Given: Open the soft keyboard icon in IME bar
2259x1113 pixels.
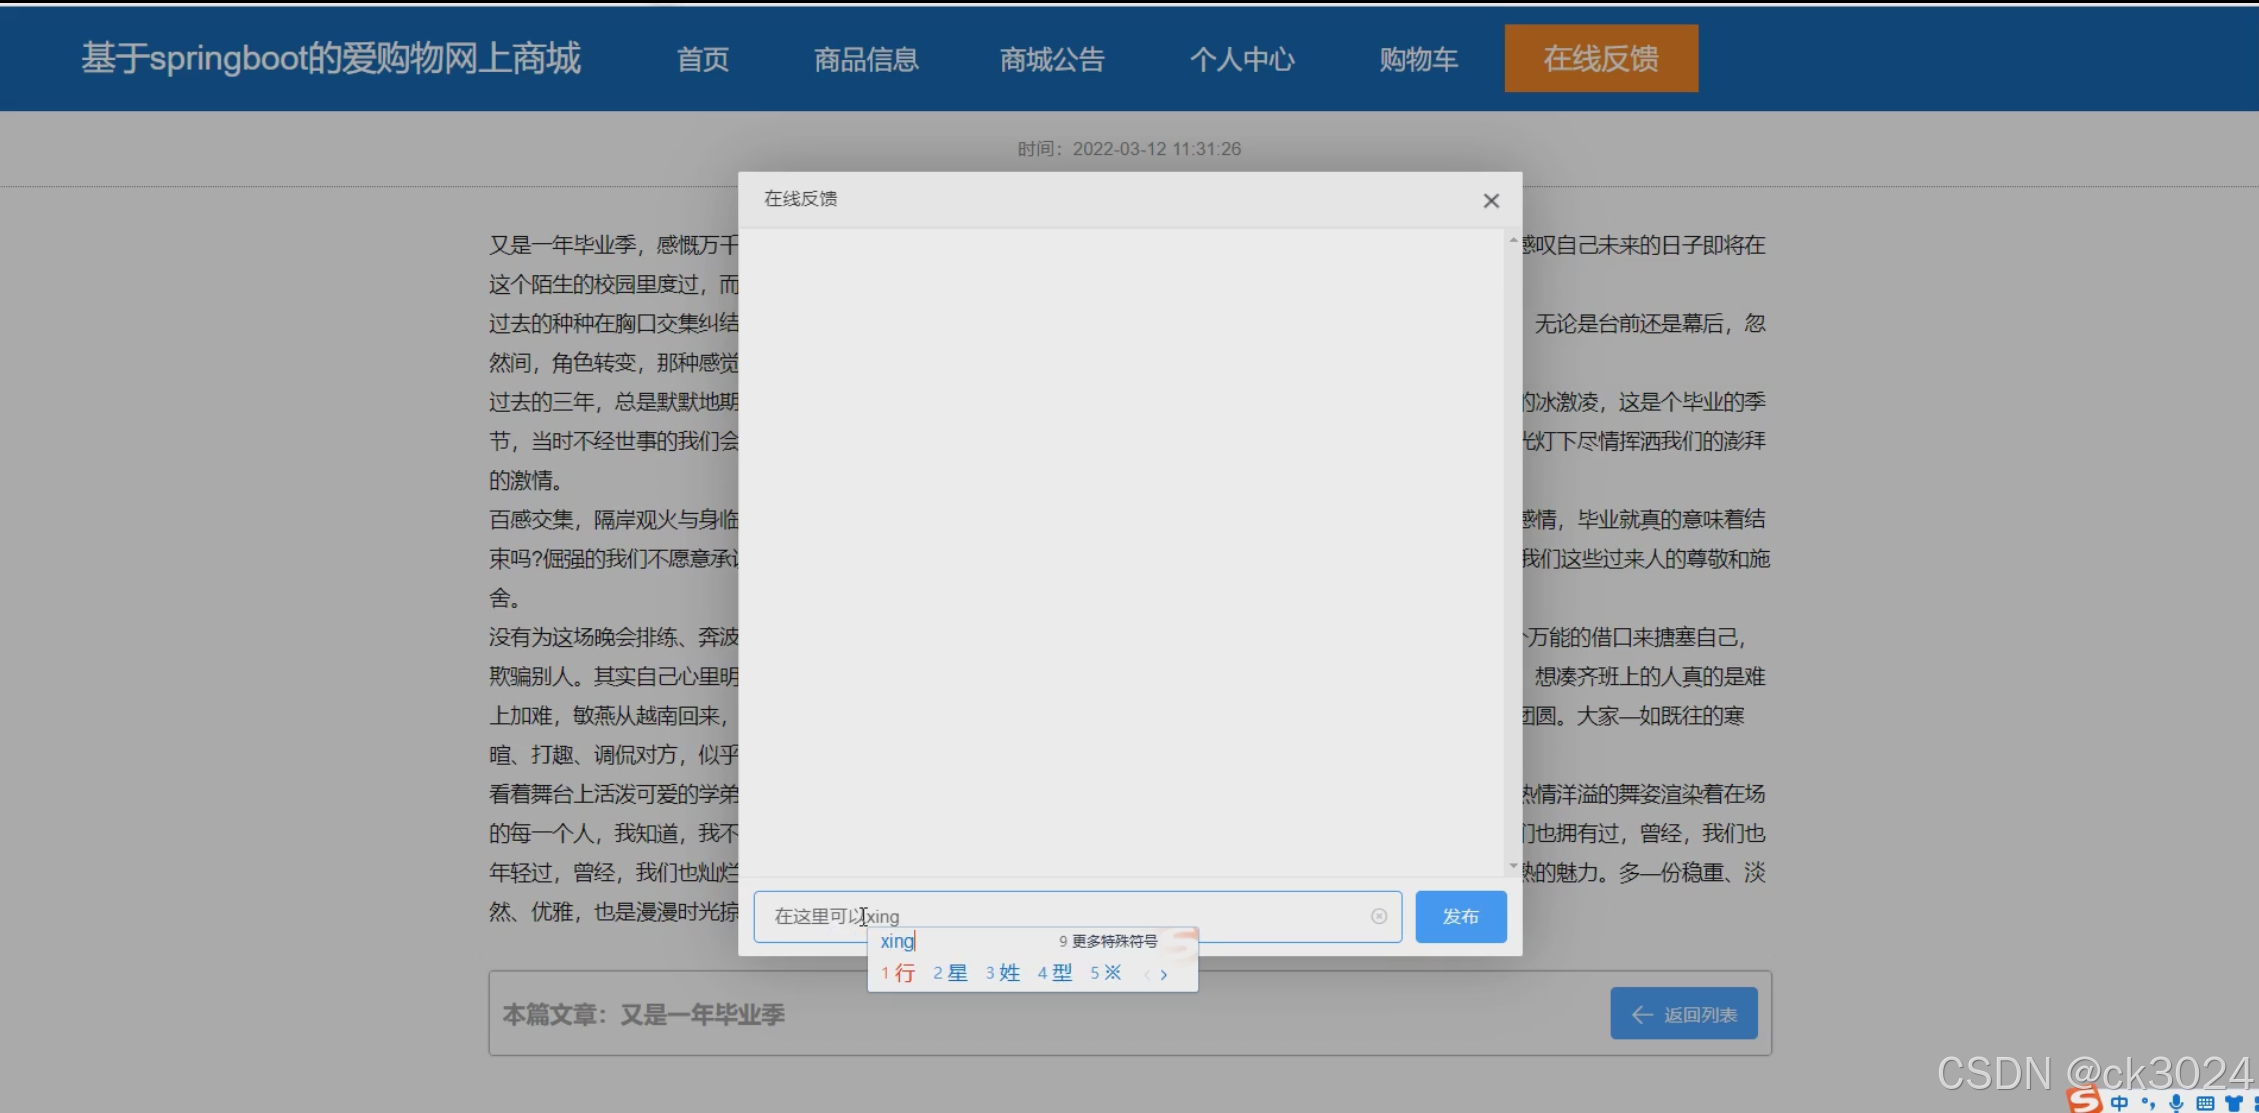Looking at the screenshot, I should 2205,1104.
